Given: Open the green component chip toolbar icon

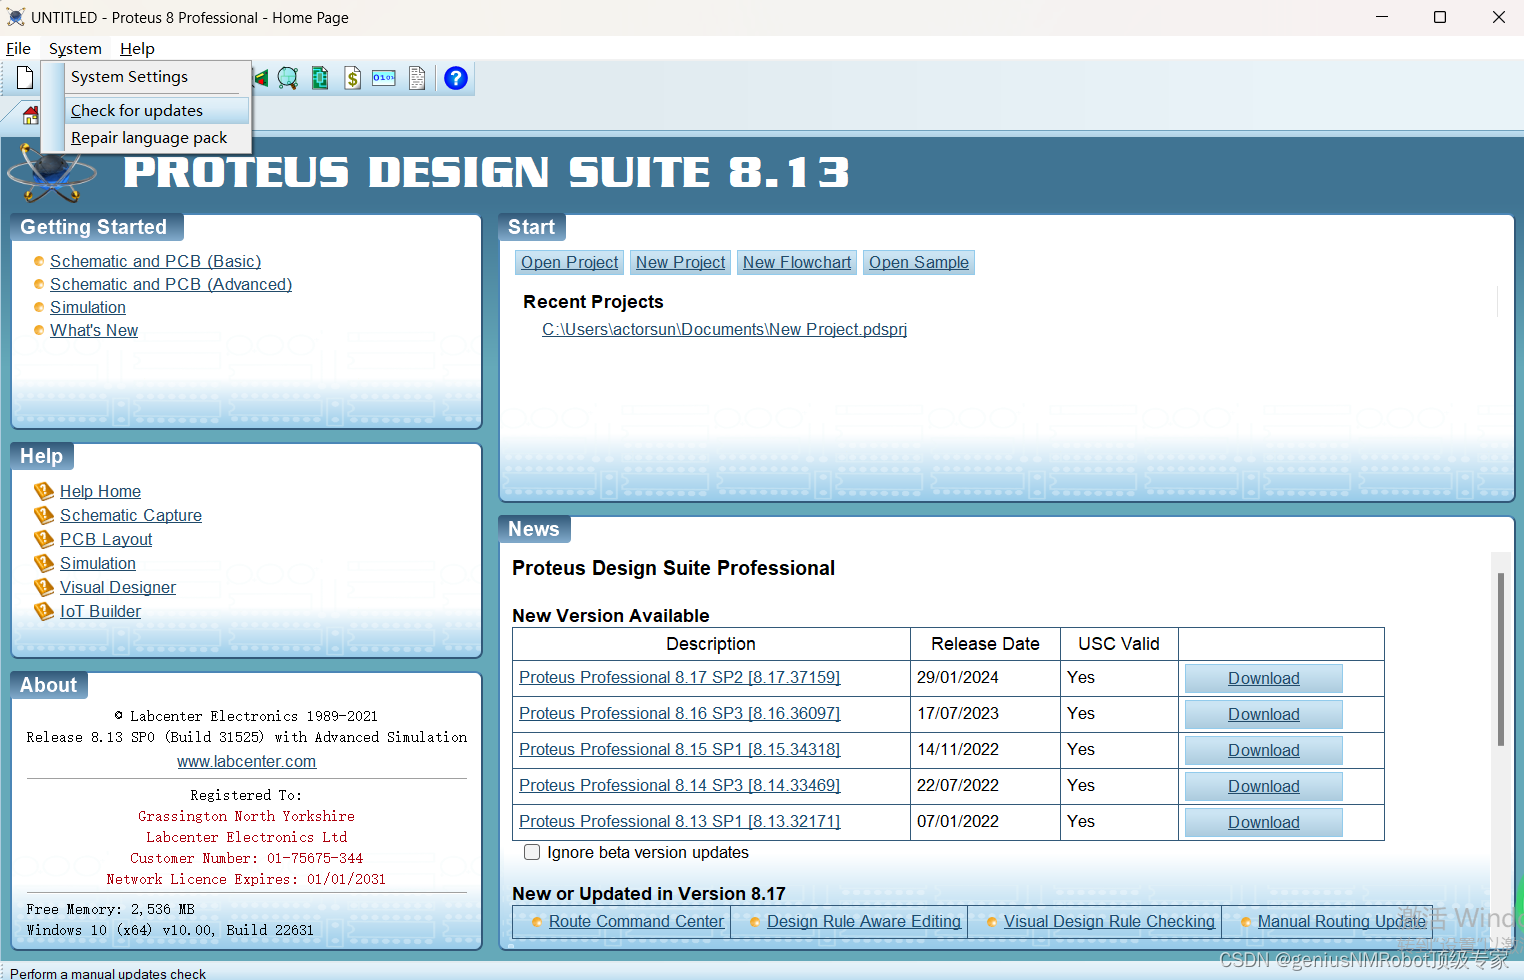Looking at the screenshot, I should coord(320,78).
